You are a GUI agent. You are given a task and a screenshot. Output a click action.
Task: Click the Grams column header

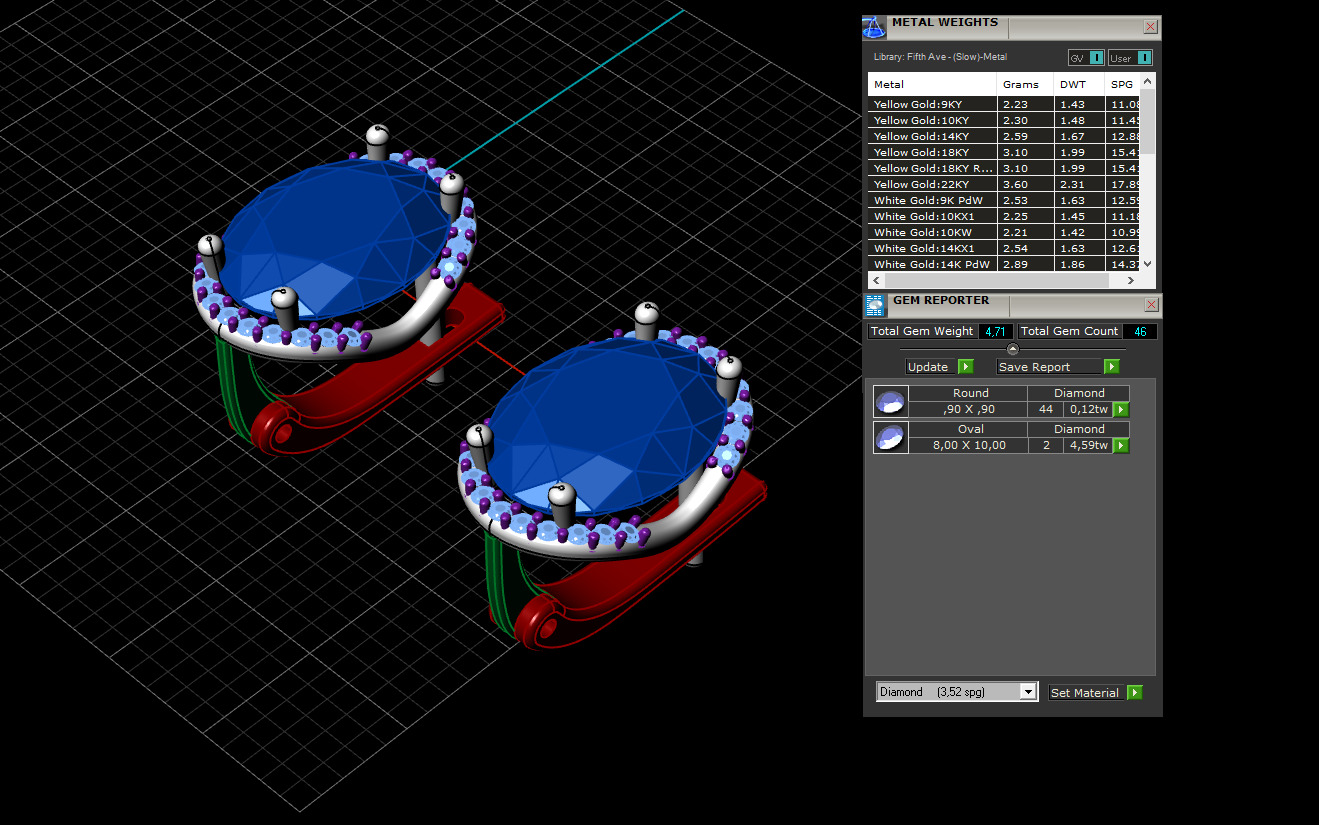pyautogui.click(x=1025, y=84)
